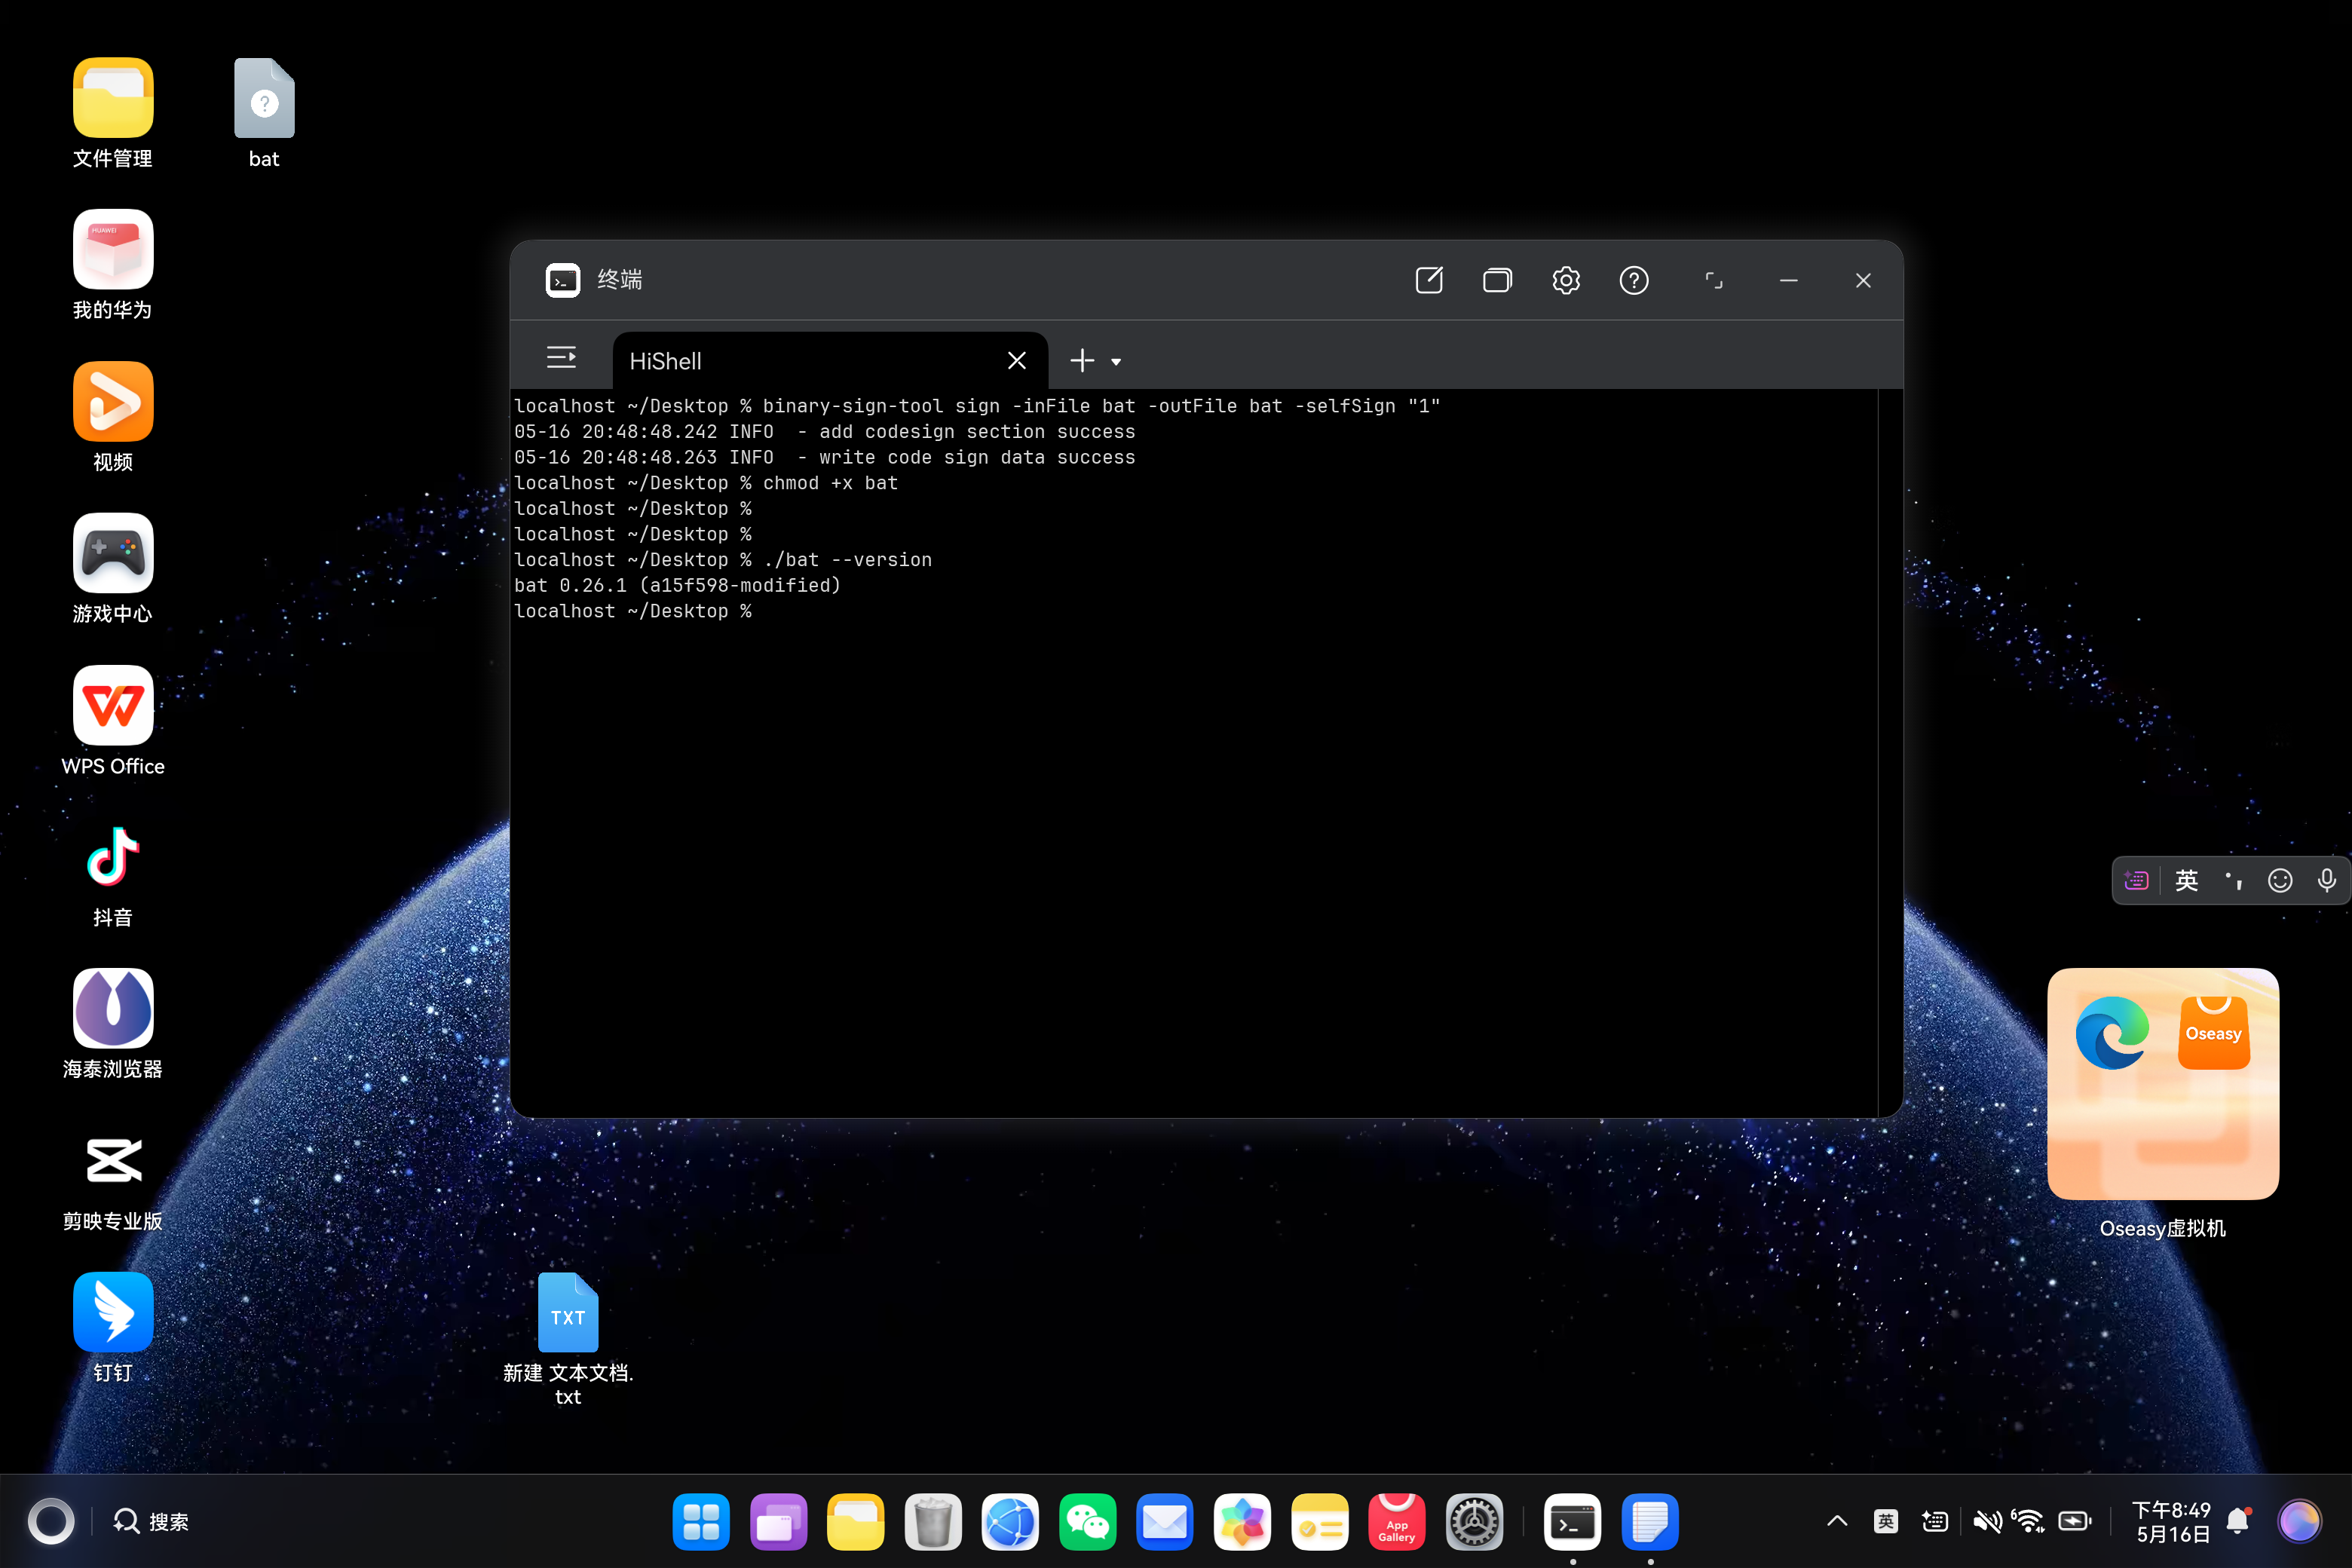The height and width of the screenshot is (1568, 2352).
Task: Click the orange Oseasy icon in widget
Action: point(2214,1033)
